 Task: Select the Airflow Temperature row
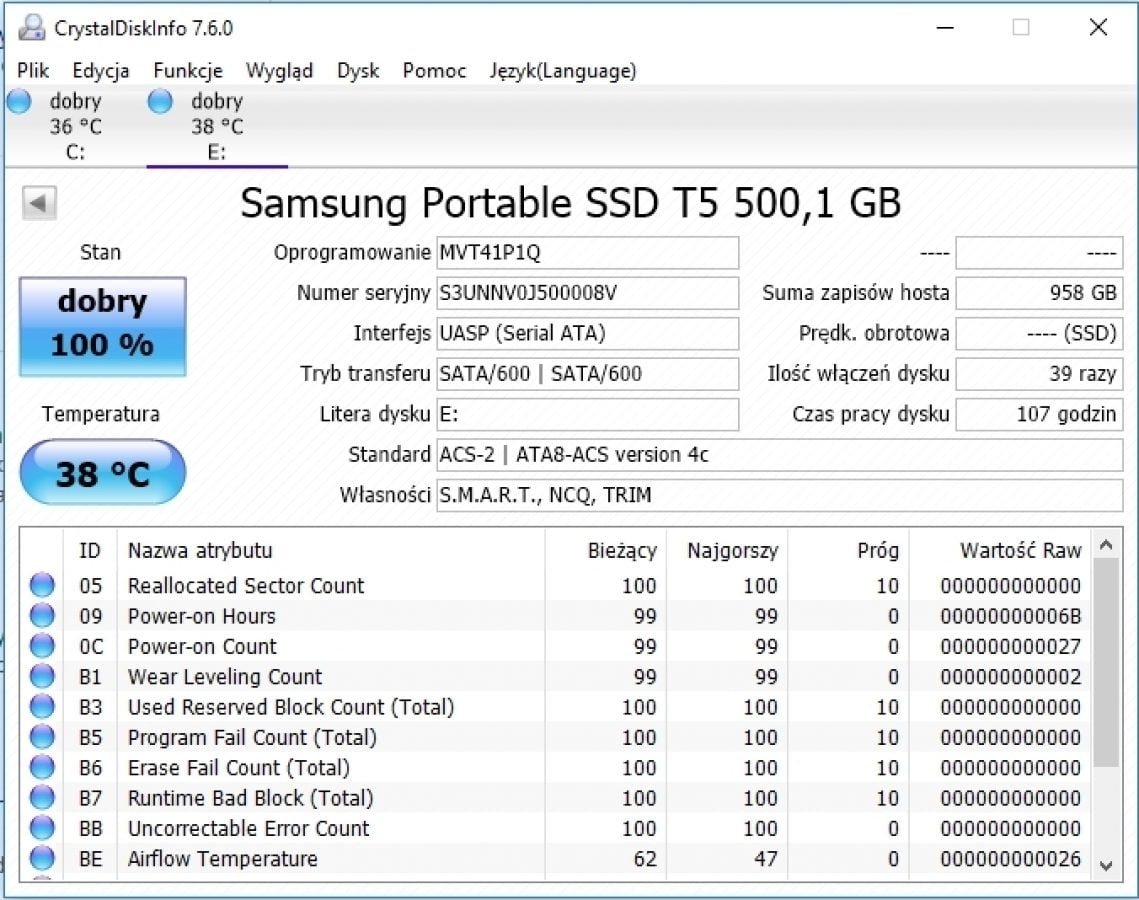tap(556, 859)
